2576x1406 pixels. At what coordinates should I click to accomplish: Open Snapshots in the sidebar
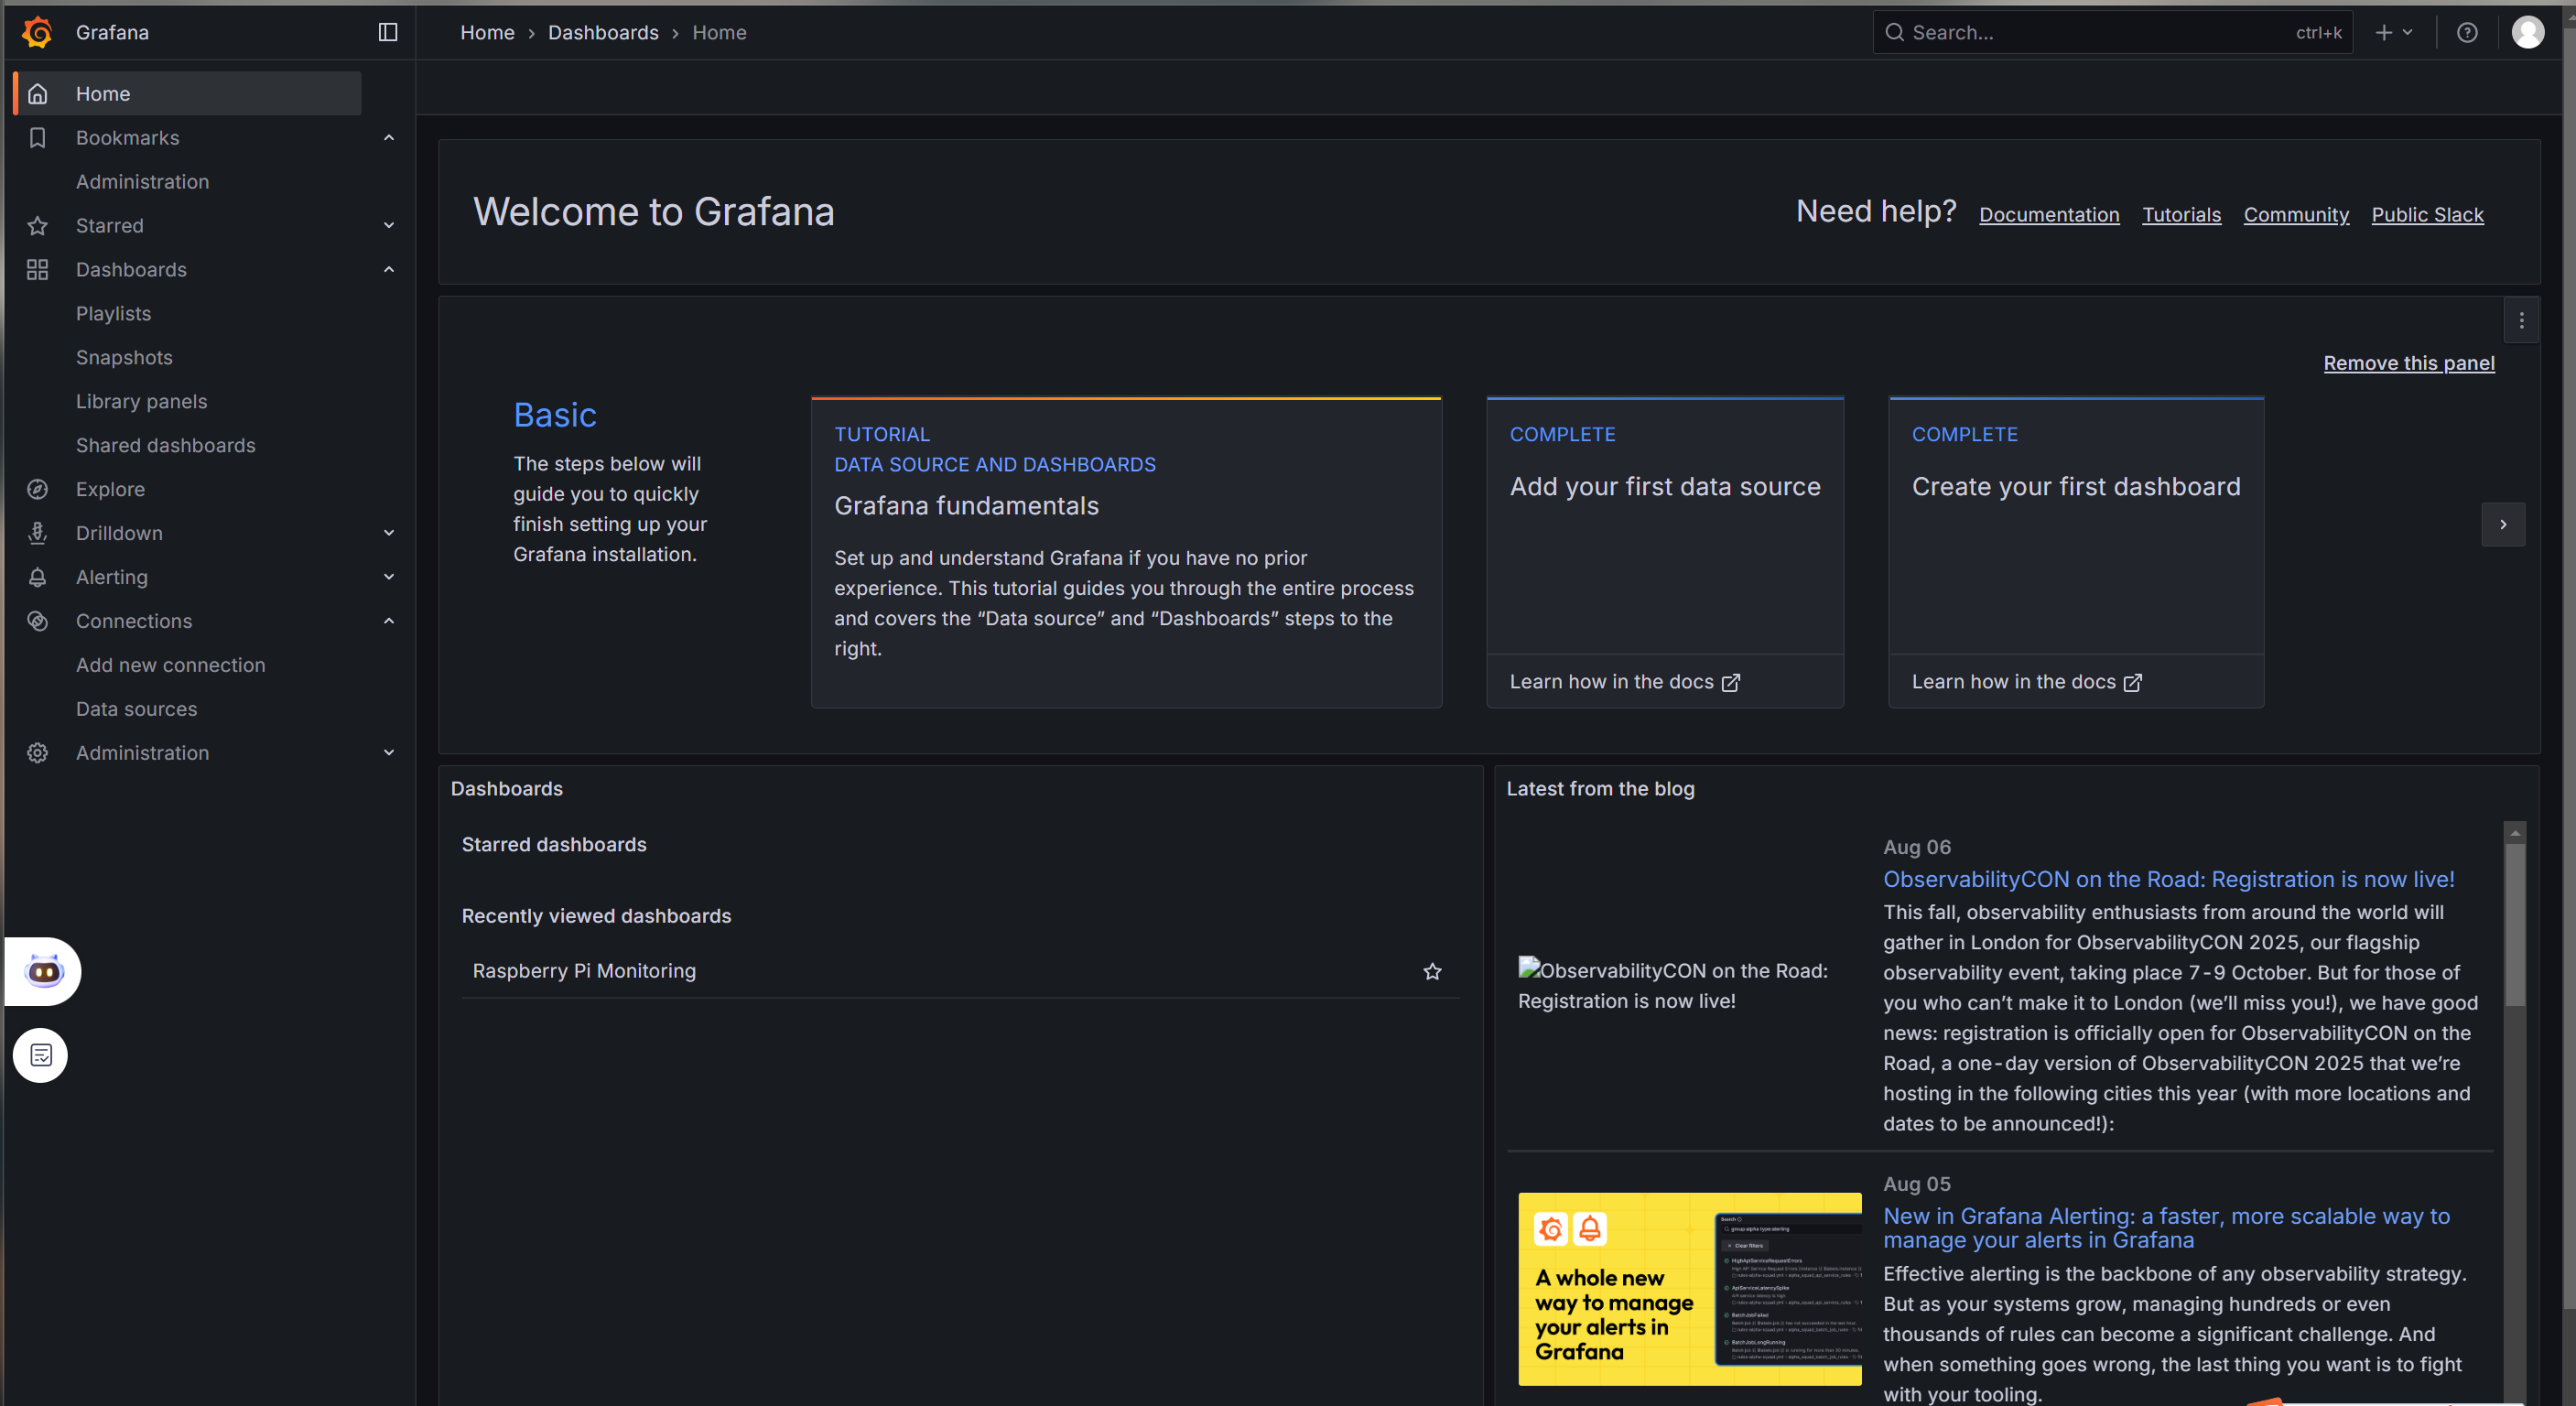point(124,357)
